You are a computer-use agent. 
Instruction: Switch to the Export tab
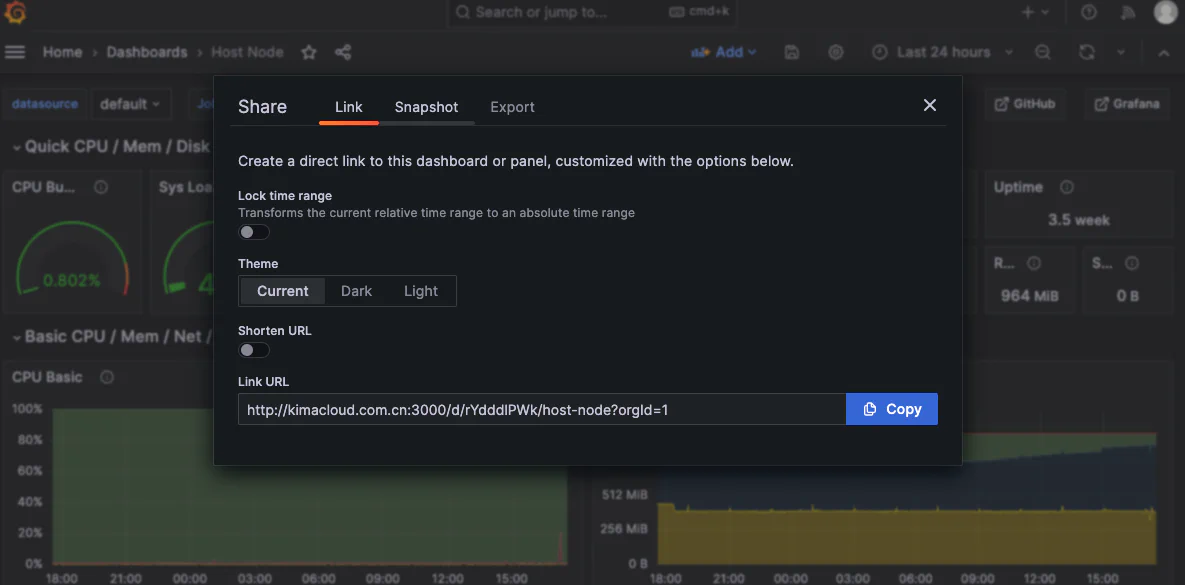coord(512,107)
